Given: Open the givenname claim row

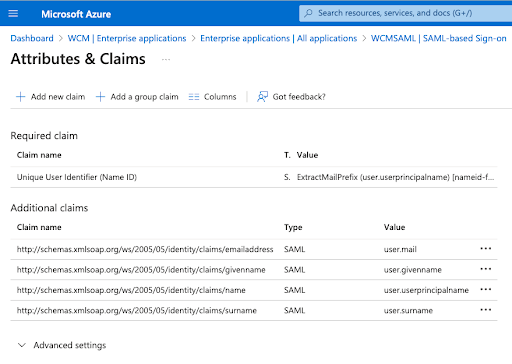Looking at the screenshot, I should coord(254,270).
